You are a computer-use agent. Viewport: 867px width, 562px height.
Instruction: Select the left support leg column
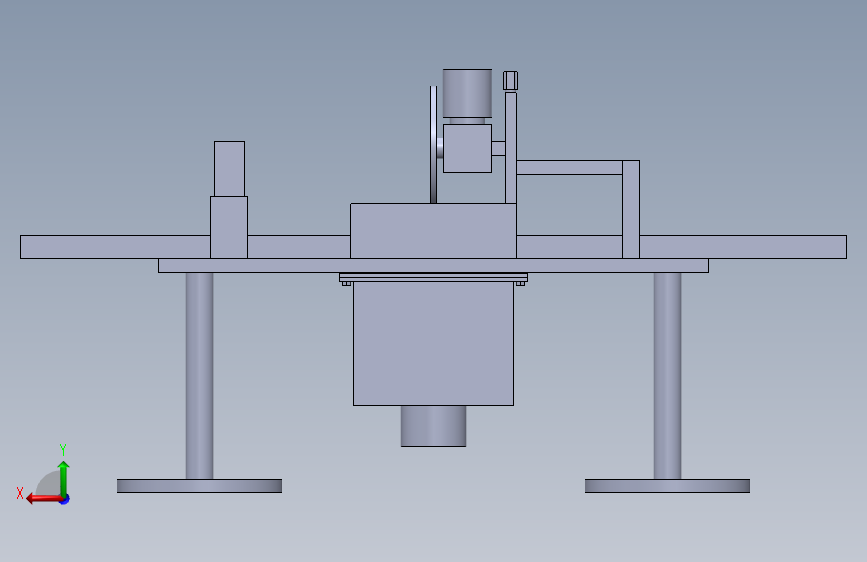(x=200, y=376)
